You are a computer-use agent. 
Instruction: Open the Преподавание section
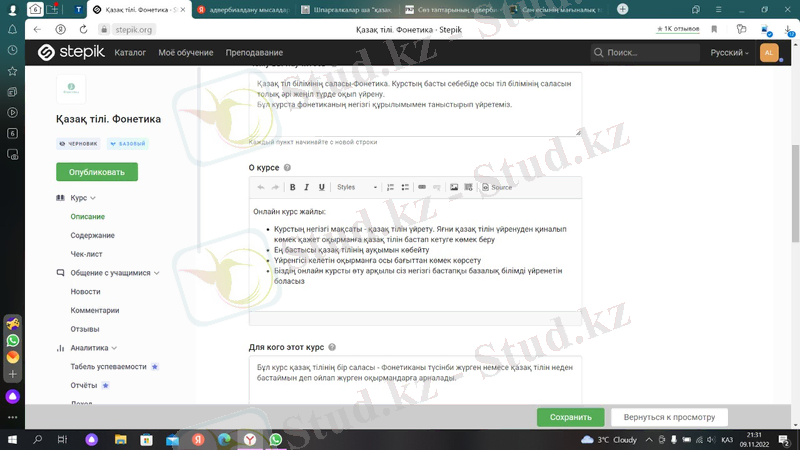[254, 53]
